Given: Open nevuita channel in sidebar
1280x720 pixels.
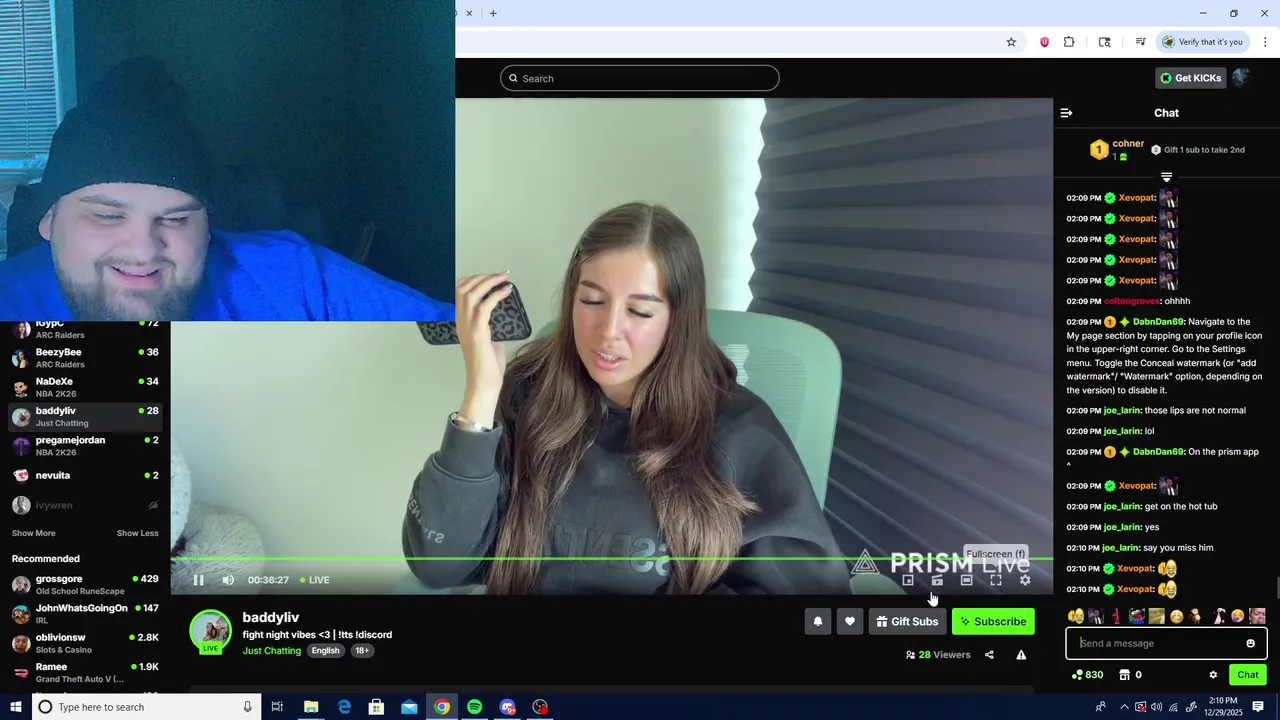Looking at the screenshot, I should (x=85, y=475).
